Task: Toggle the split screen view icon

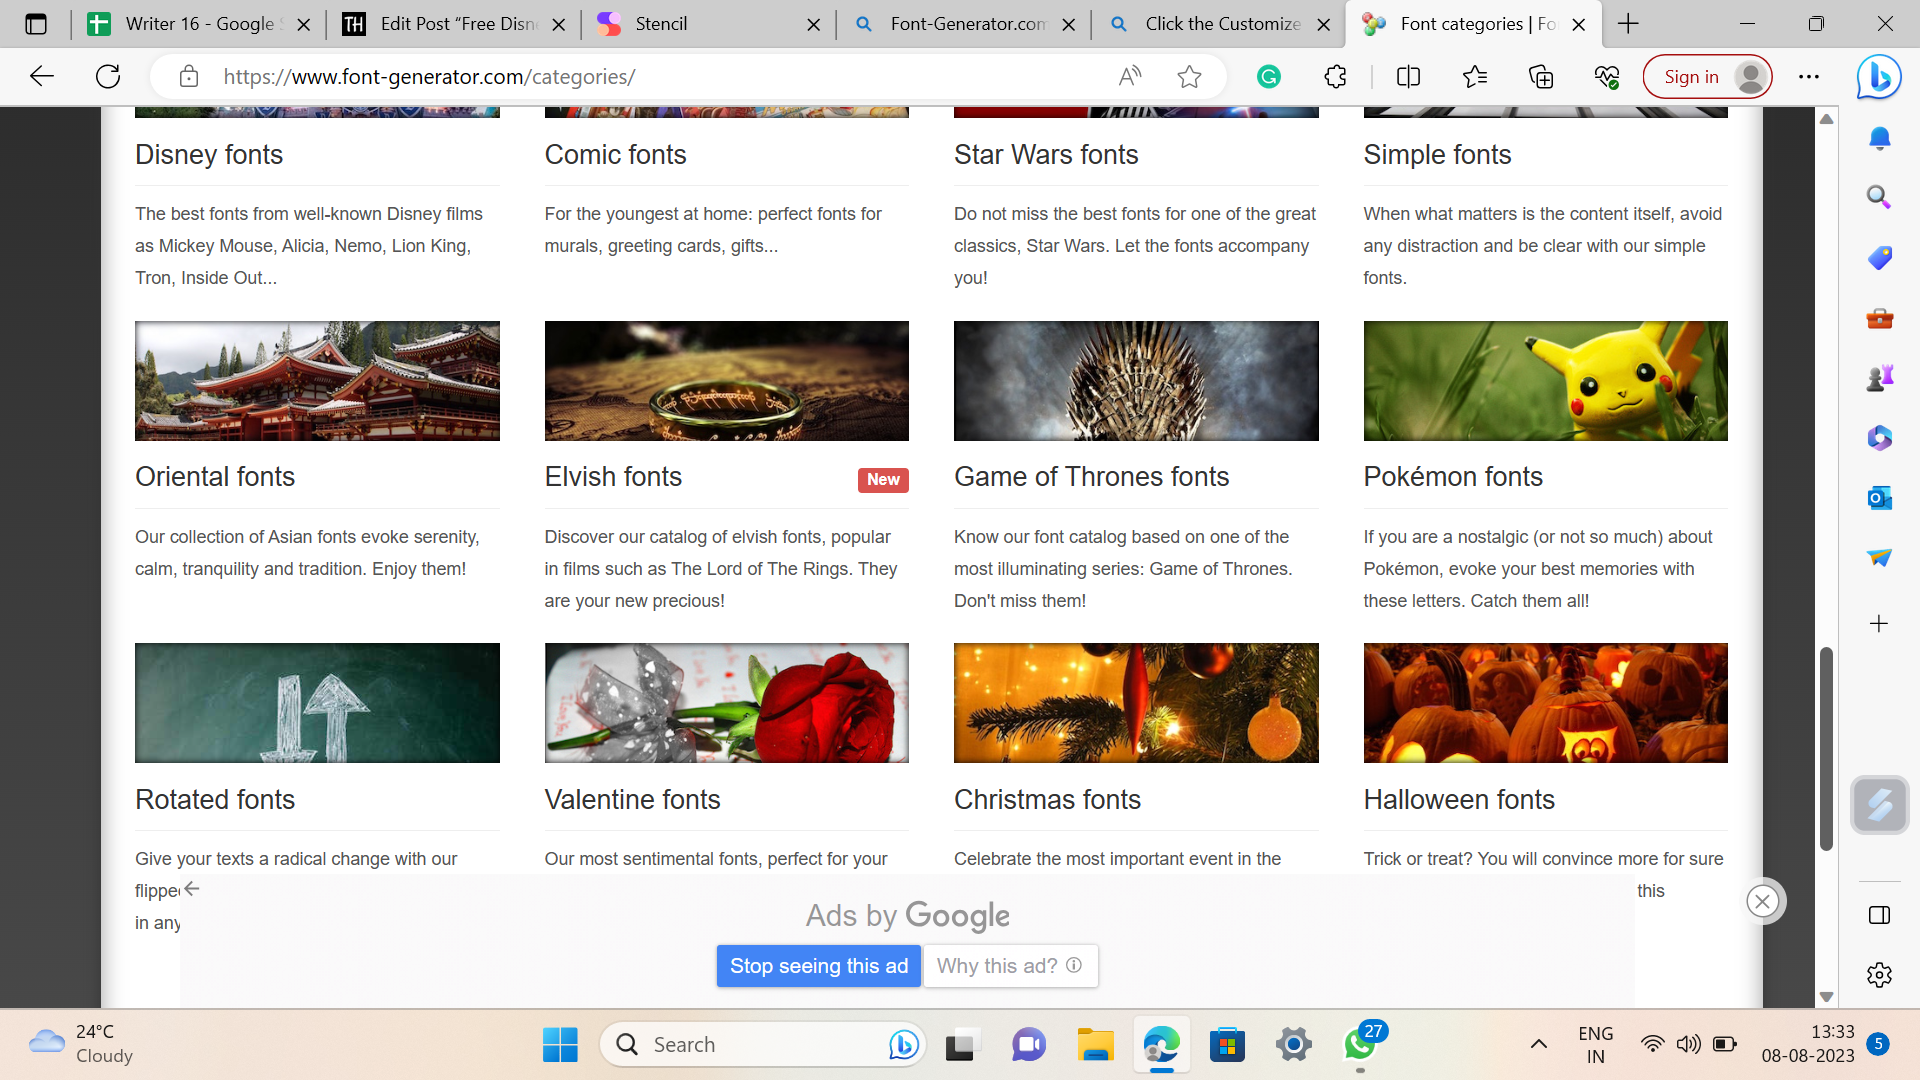Action: [x=1408, y=76]
